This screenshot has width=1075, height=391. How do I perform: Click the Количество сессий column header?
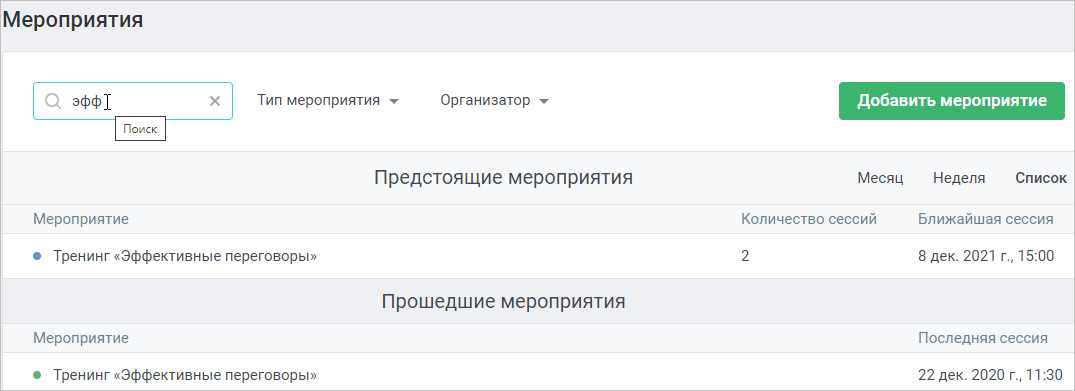point(809,220)
